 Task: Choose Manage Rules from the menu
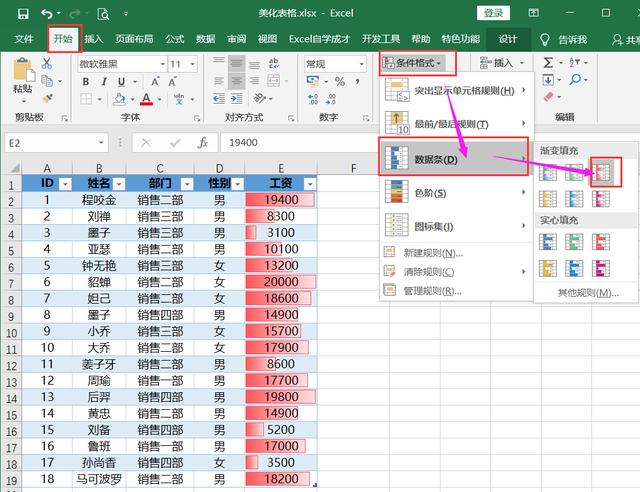click(x=456, y=291)
